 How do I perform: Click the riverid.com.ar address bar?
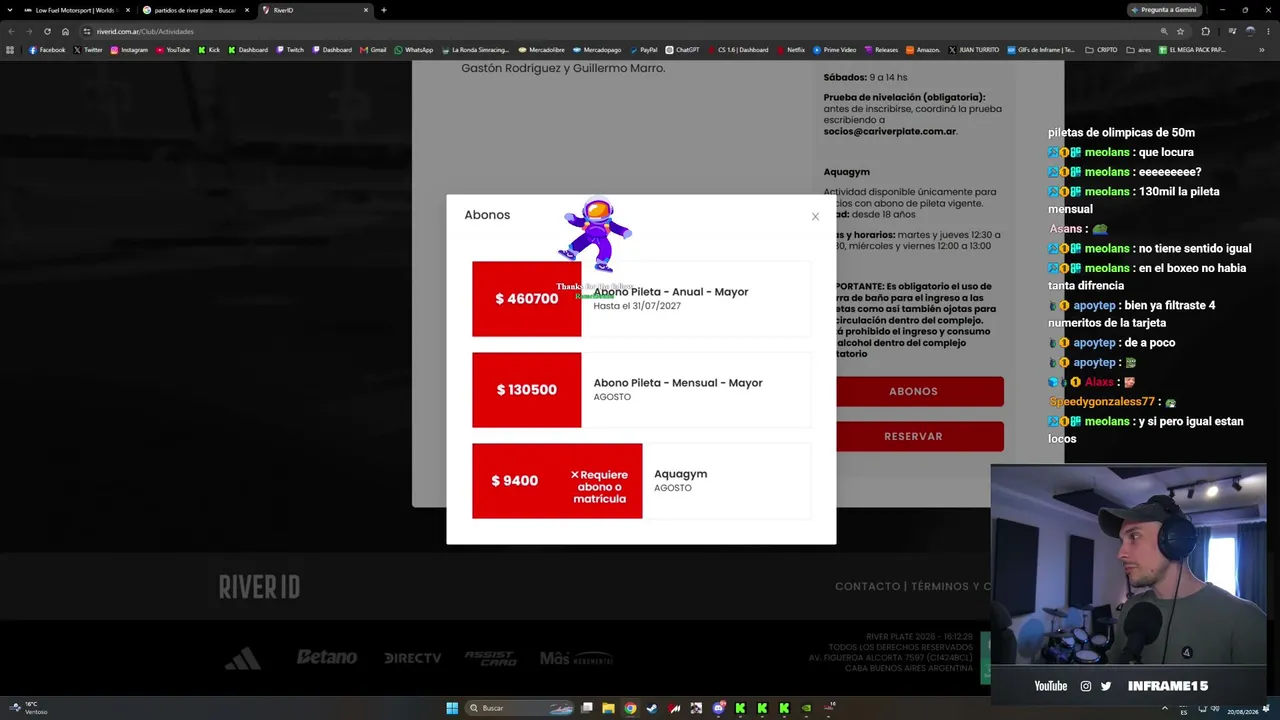click(620, 31)
